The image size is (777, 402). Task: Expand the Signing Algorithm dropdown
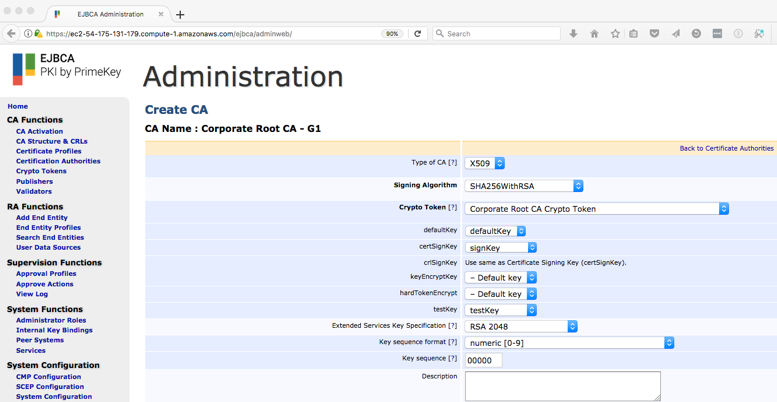click(x=524, y=186)
